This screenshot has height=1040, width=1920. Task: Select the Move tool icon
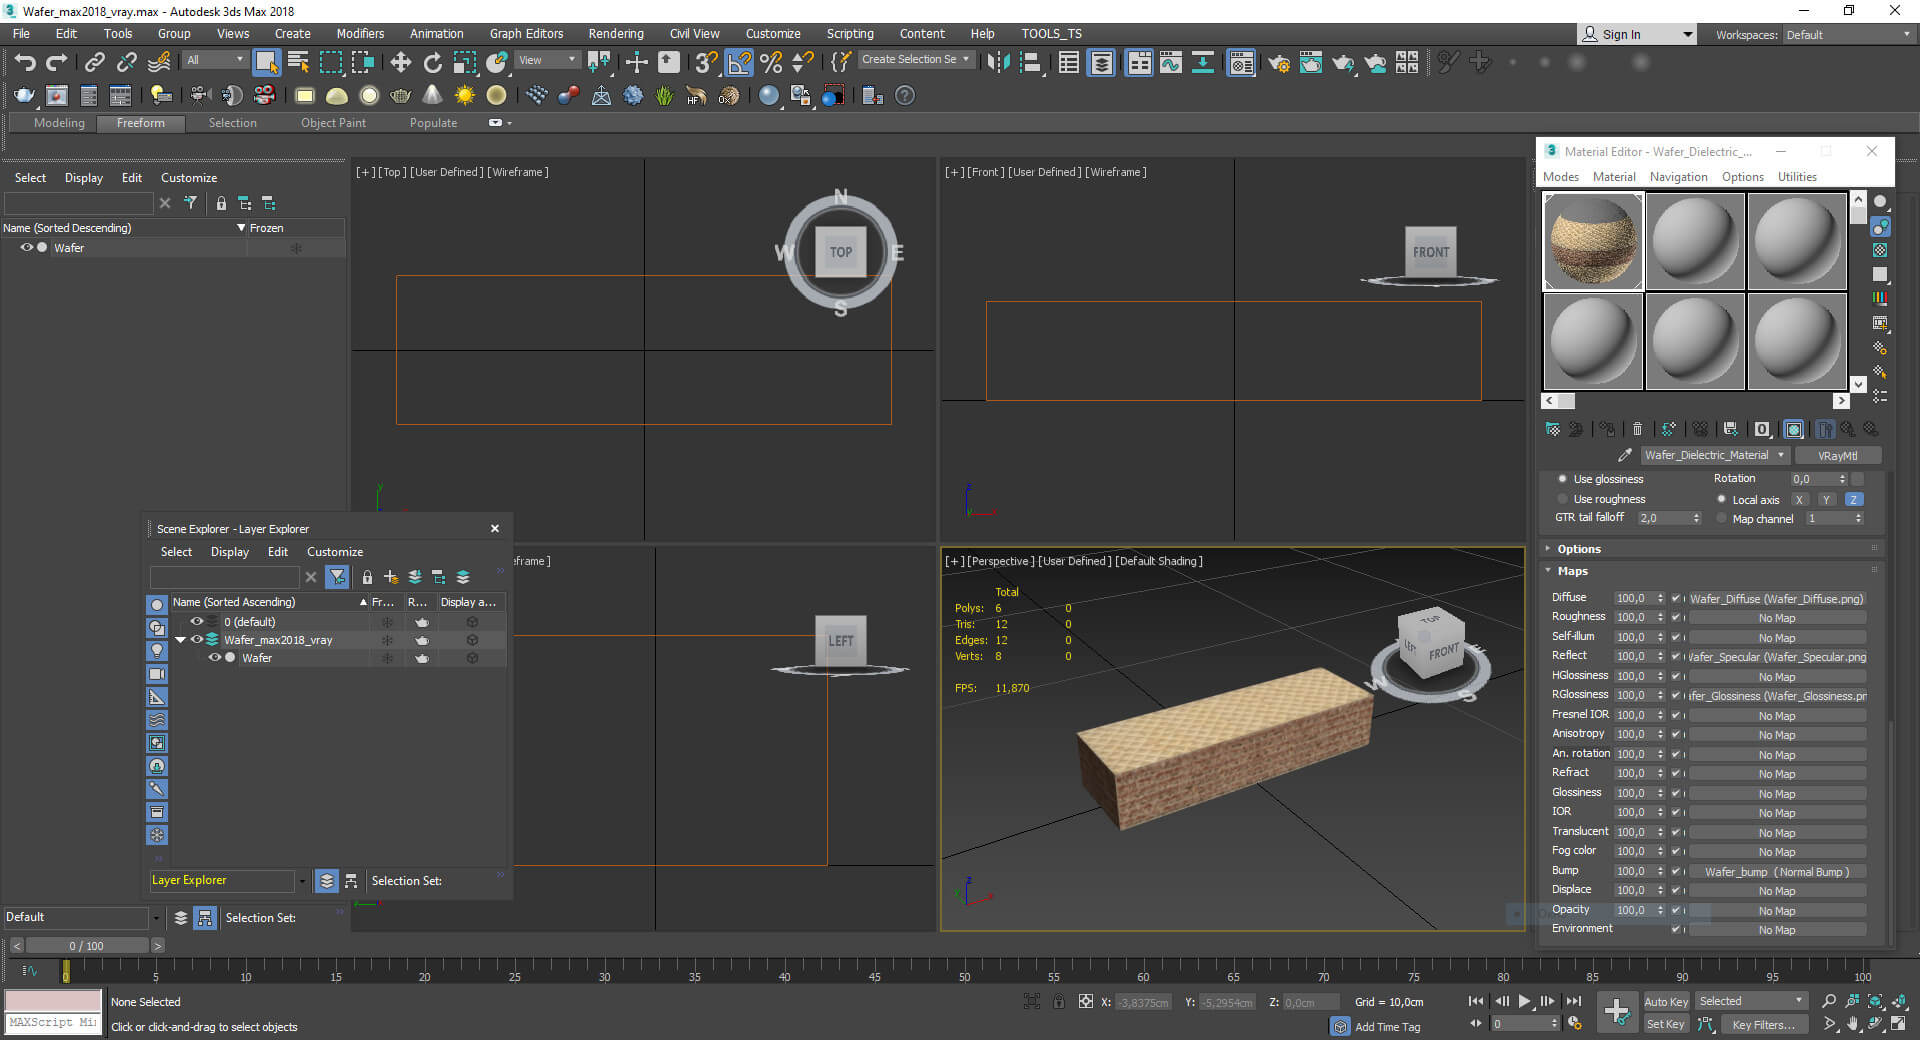click(x=400, y=63)
